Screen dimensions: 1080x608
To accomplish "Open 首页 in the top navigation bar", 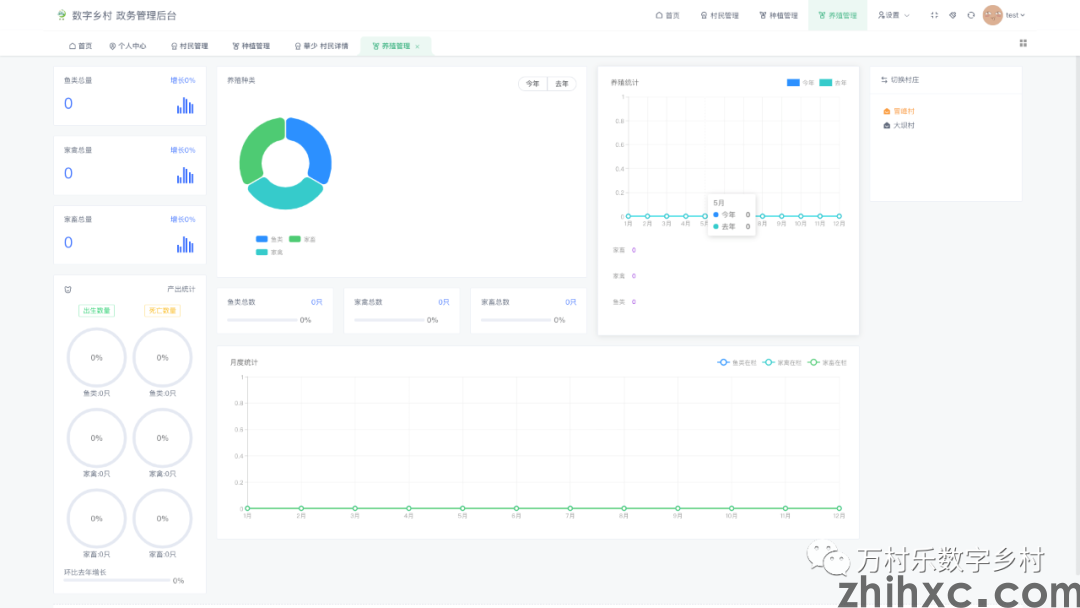I will pyautogui.click(x=667, y=15).
